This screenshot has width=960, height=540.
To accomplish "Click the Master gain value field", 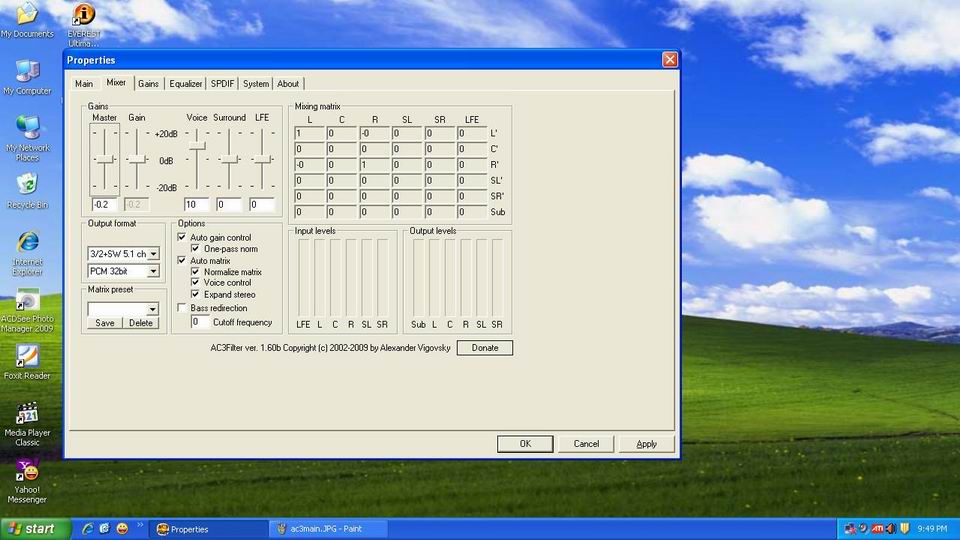I will 105,204.
